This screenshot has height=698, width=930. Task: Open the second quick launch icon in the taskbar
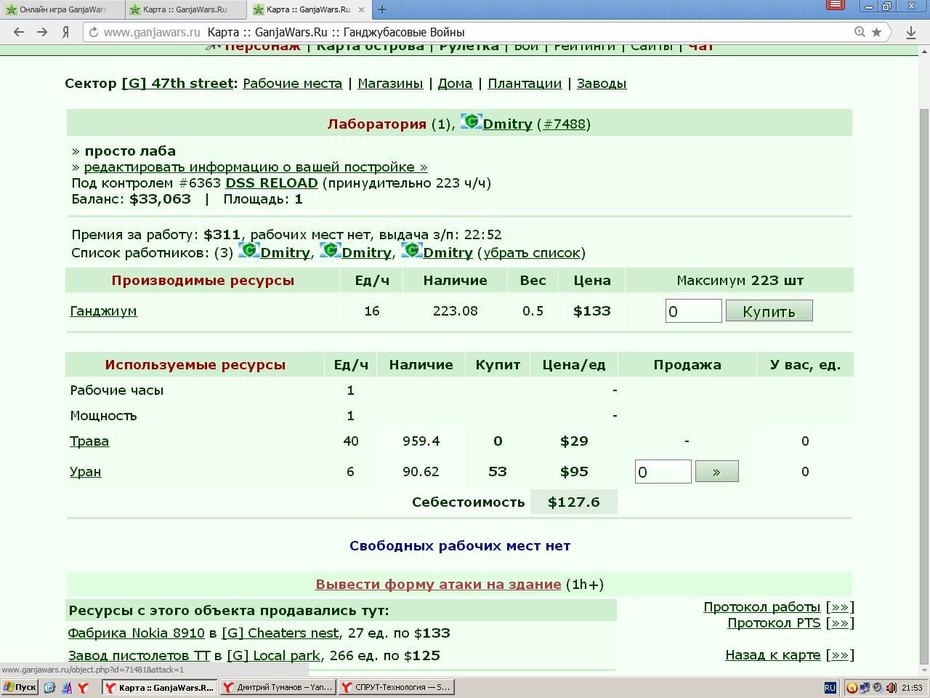[x=67, y=687]
